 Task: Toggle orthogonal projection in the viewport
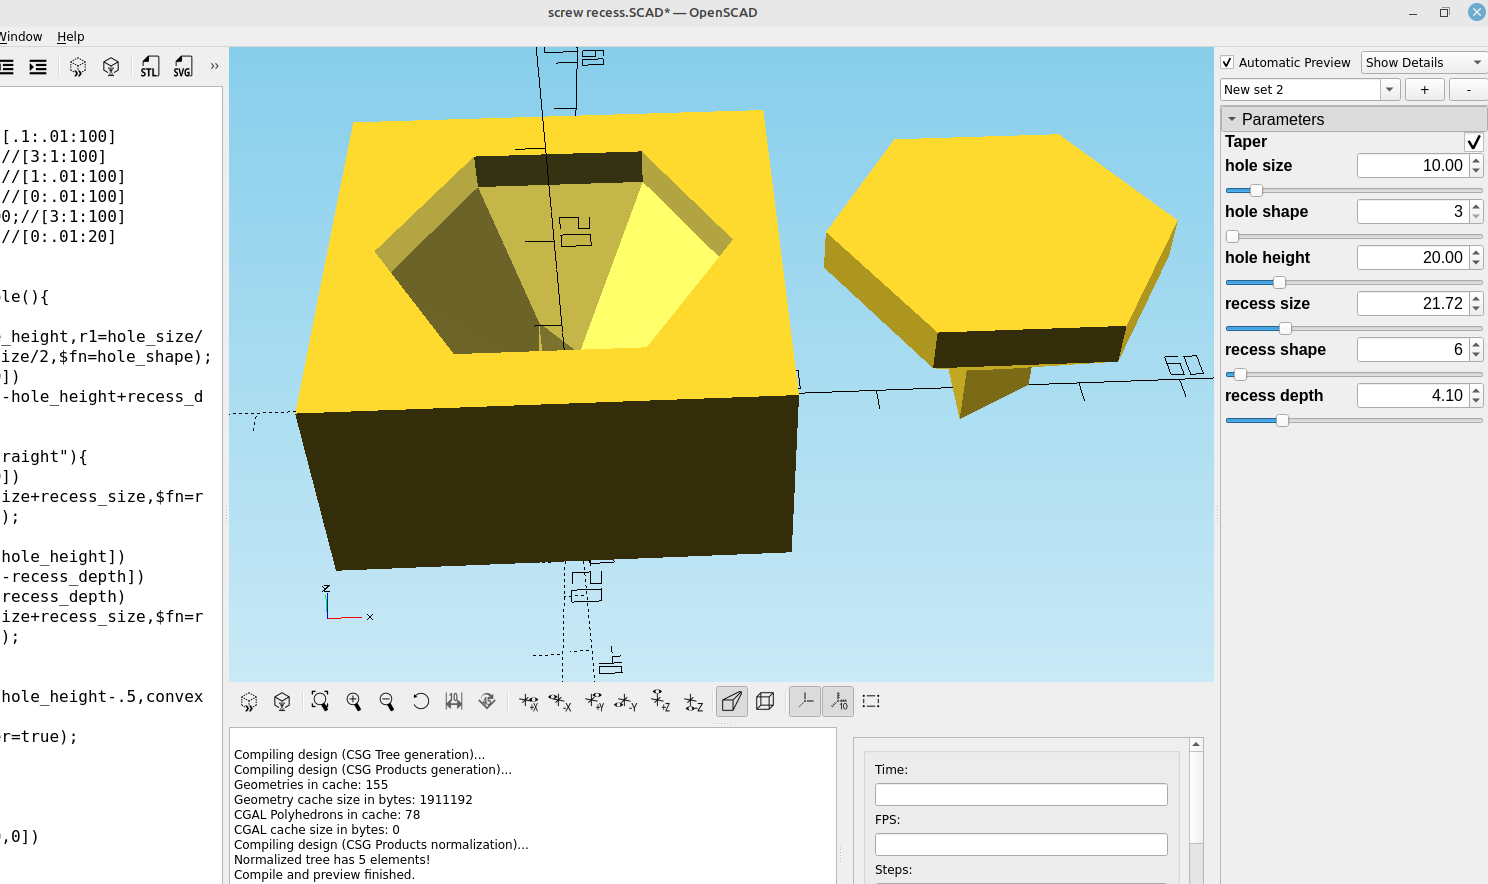pyautogui.click(x=763, y=701)
